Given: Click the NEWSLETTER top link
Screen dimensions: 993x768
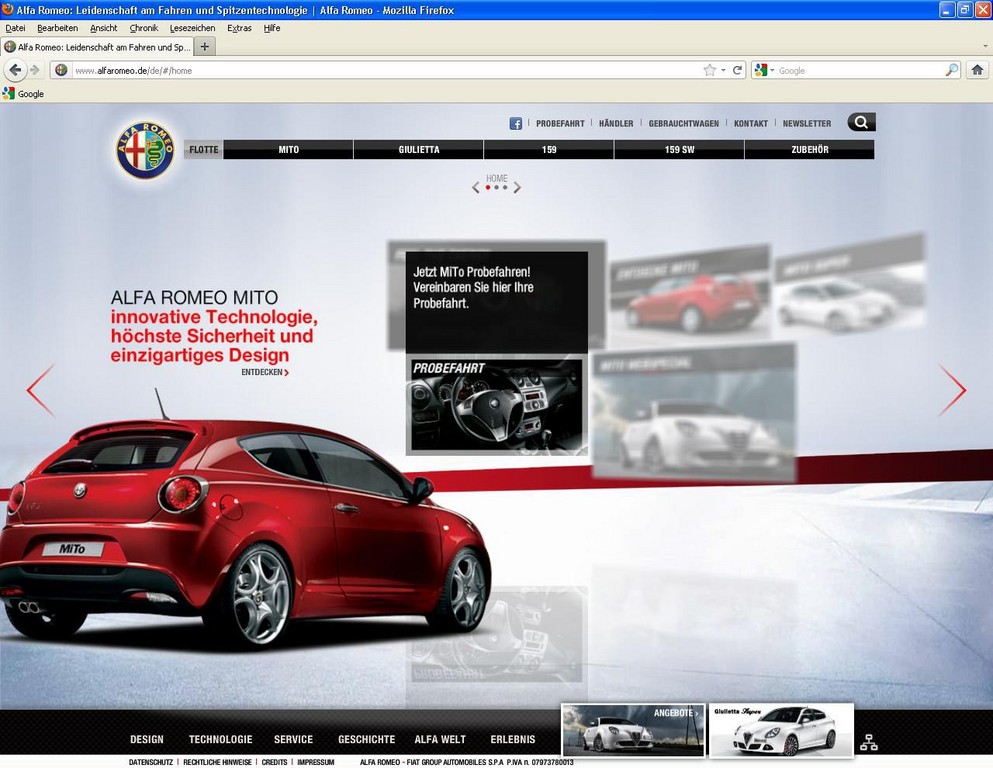Looking at the screenshot, I should (x=807, y=123).
